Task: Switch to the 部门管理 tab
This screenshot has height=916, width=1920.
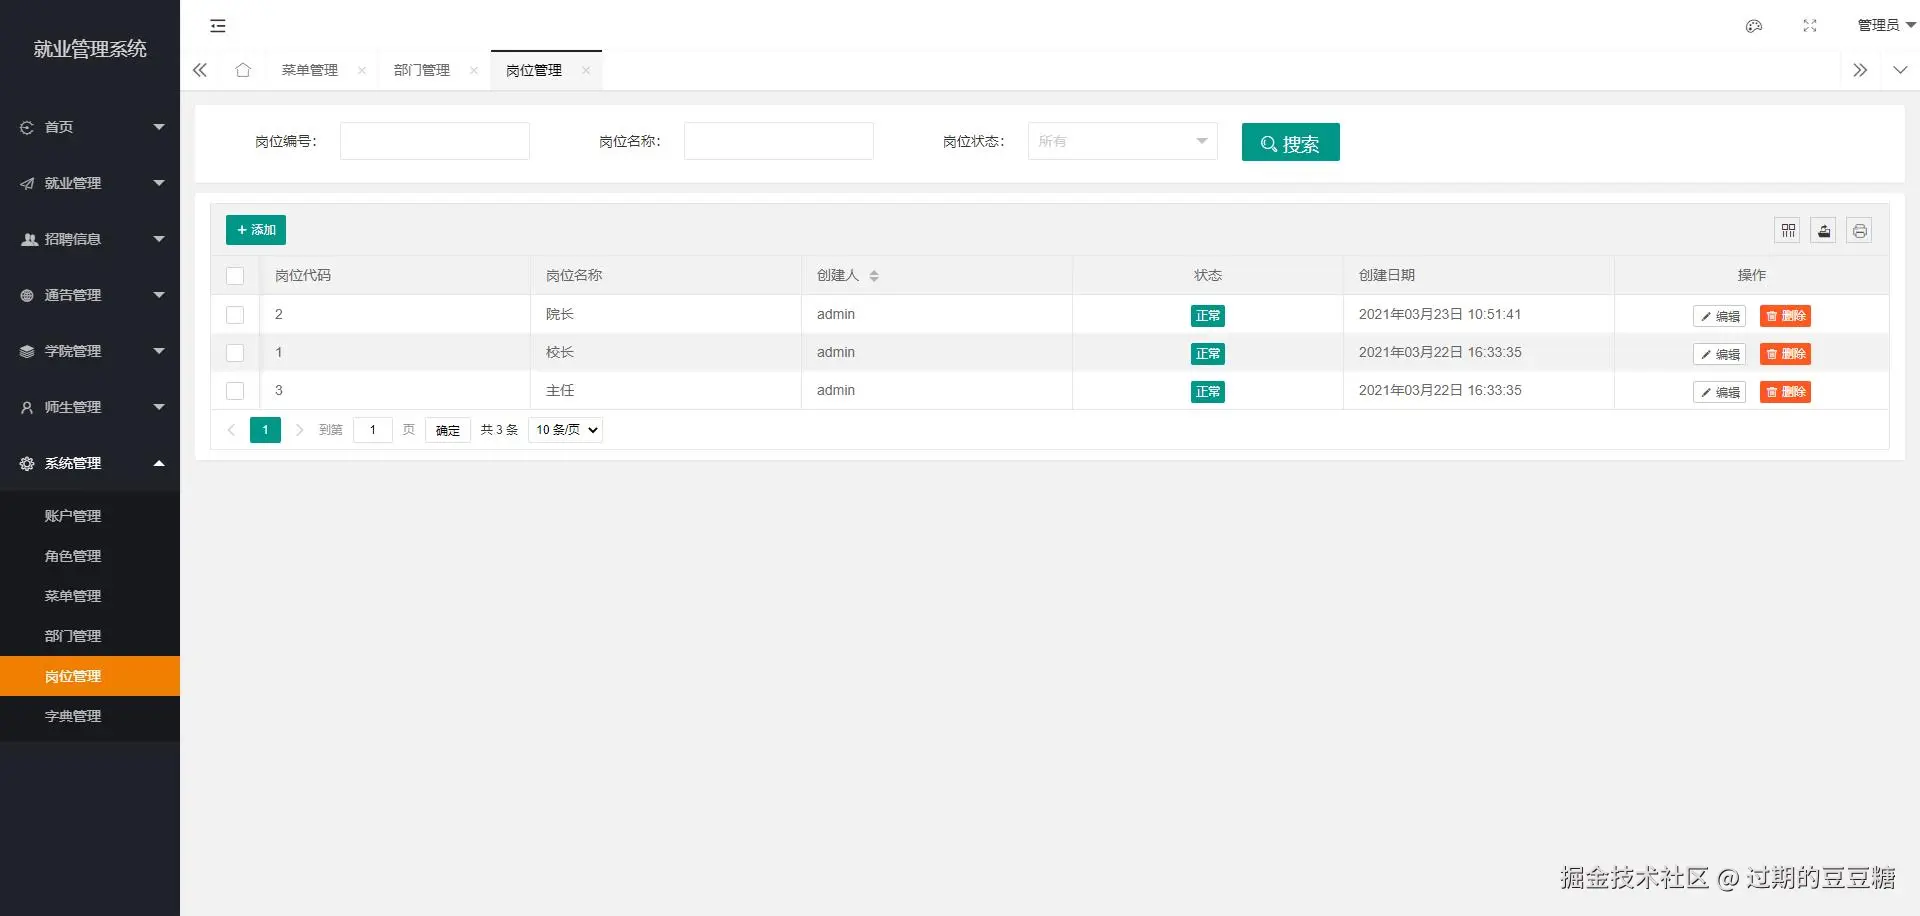Action: click(x=422, y=70)
